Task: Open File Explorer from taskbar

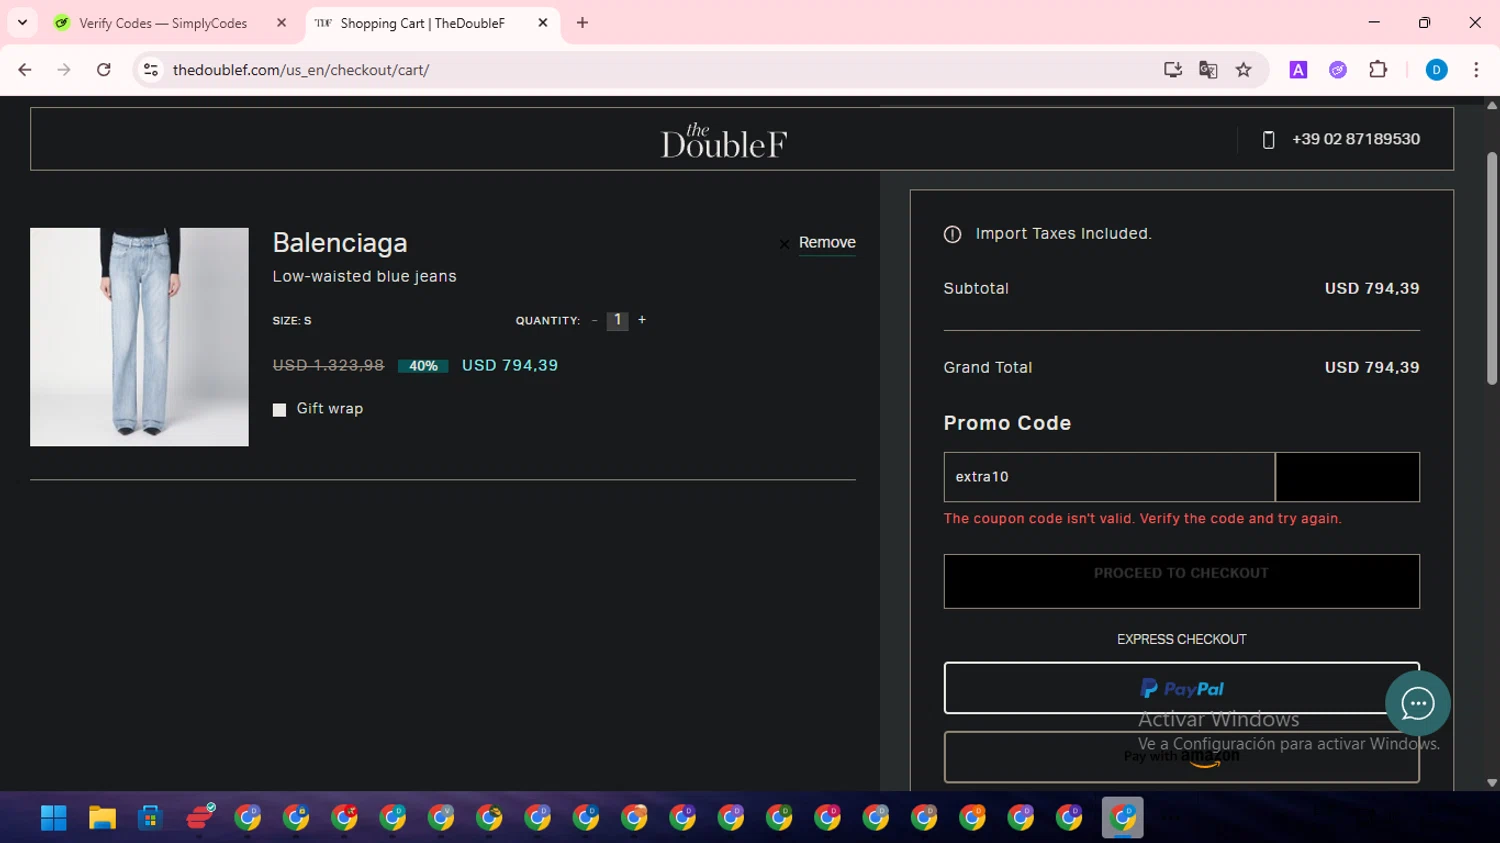Action: (102, 818)
